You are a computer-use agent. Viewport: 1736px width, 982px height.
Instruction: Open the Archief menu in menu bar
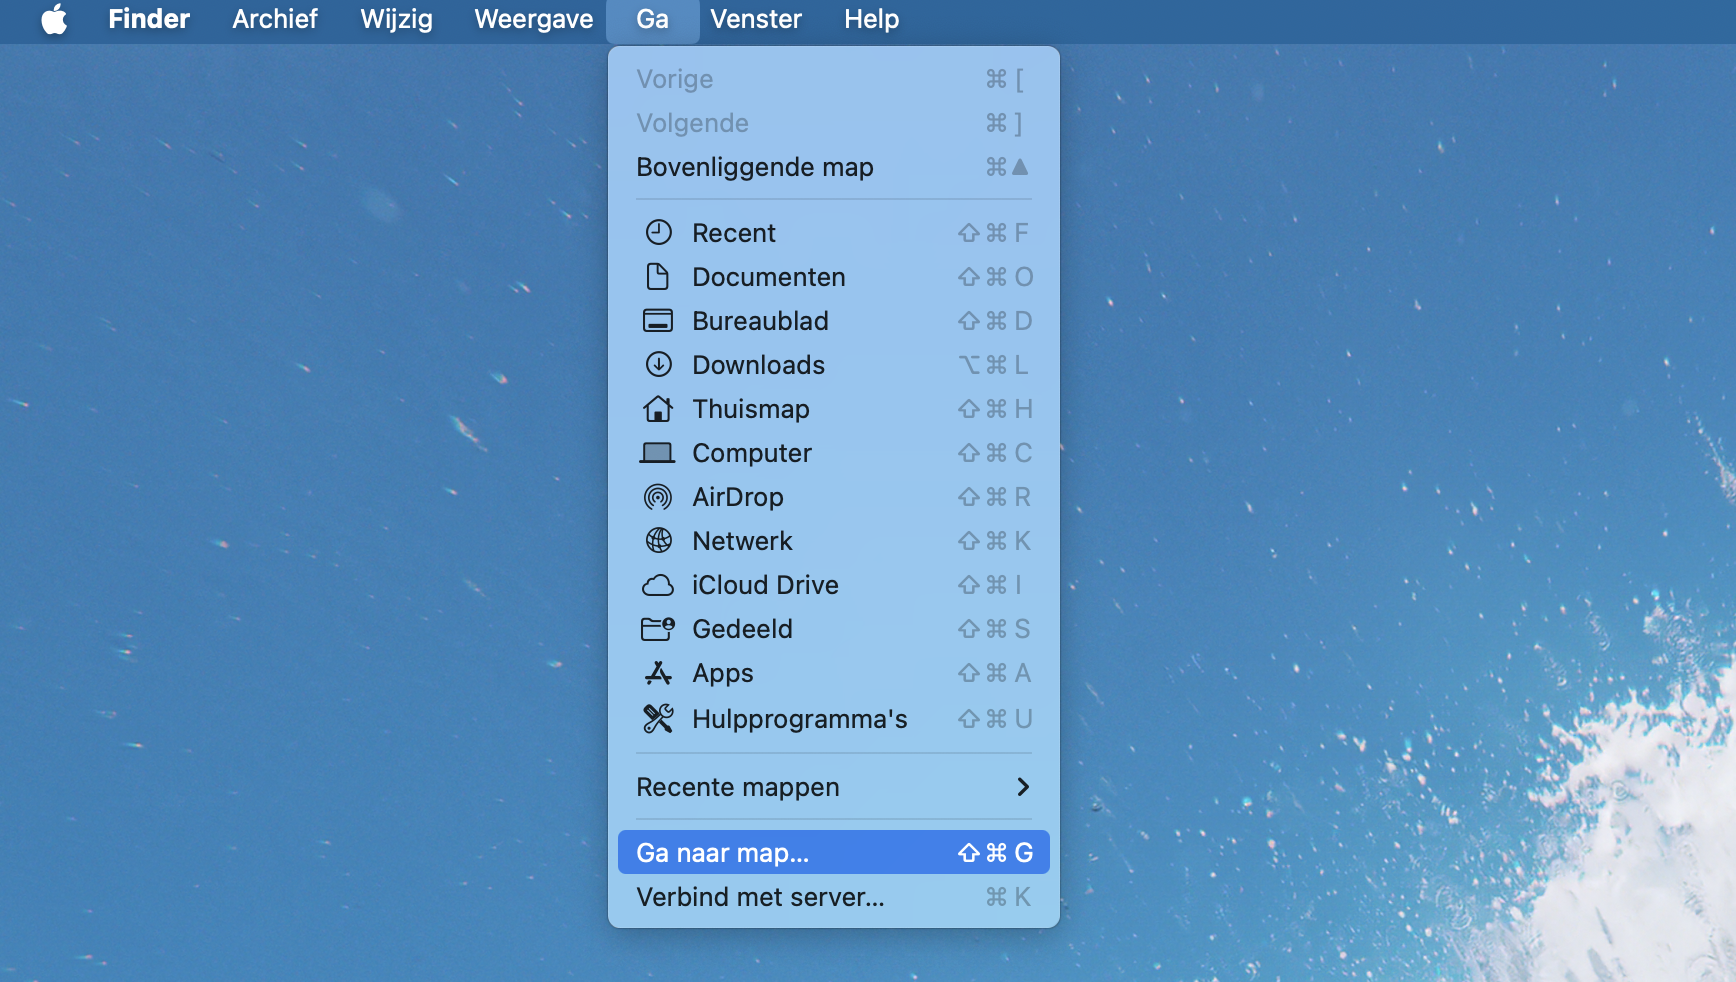click(274, 19)
